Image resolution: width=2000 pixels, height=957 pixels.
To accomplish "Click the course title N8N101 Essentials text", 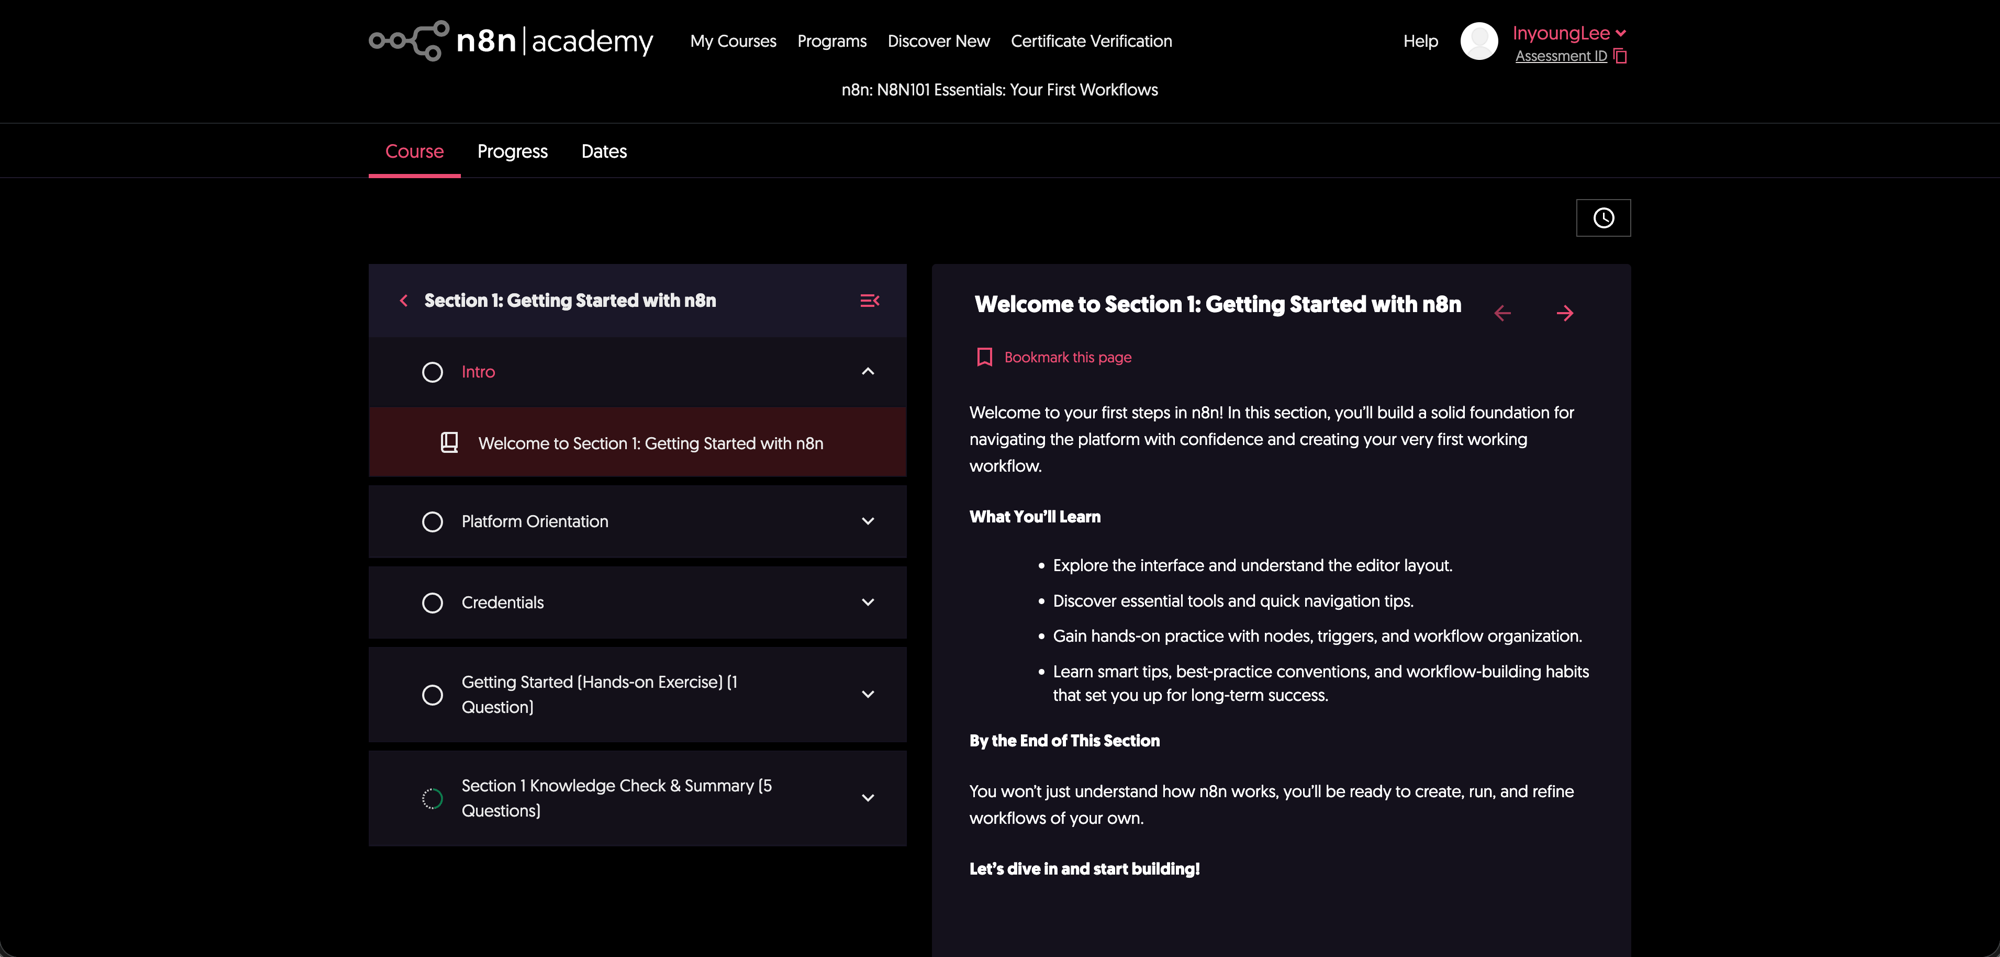I will coord(1000,90).
